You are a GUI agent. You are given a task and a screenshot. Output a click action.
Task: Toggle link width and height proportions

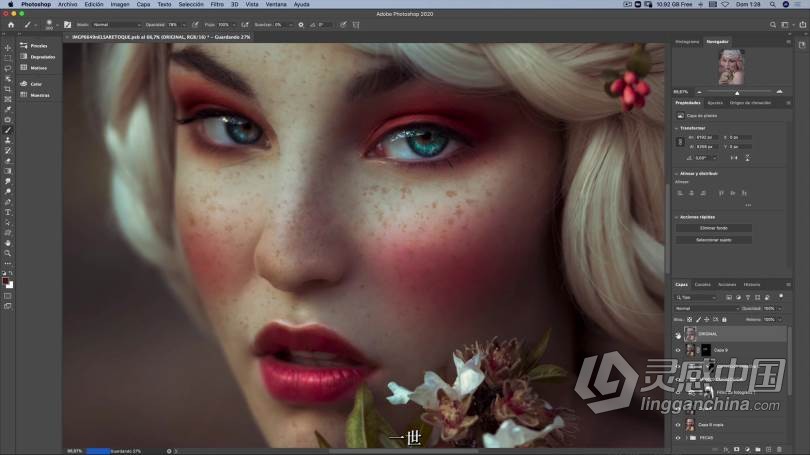(680, 142)
